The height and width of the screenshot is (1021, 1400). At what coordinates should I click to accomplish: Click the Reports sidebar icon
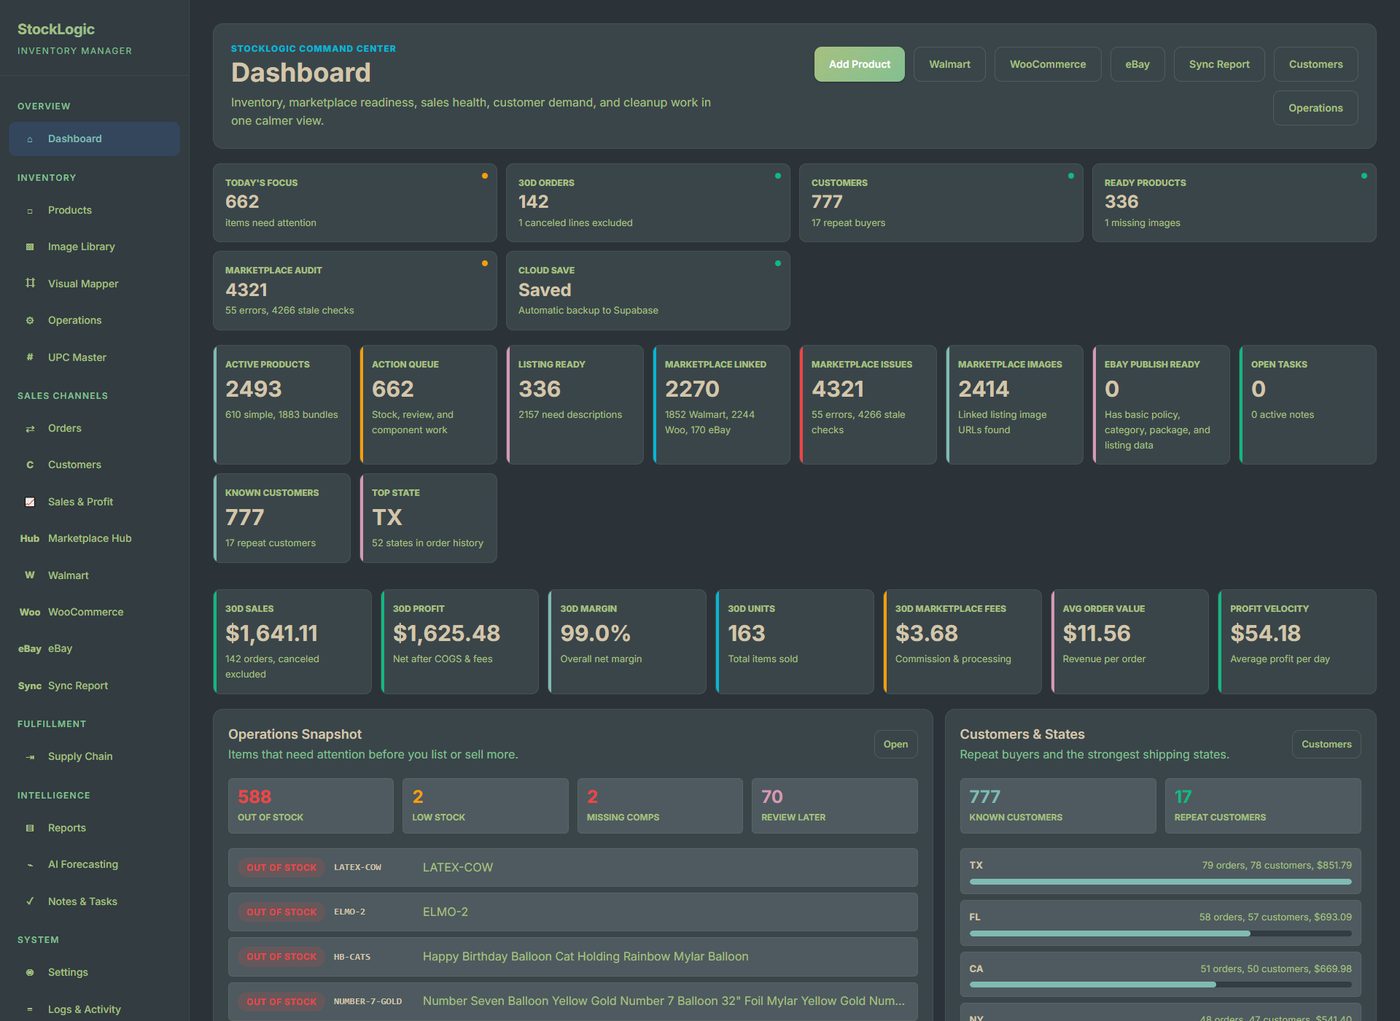(x=30, y=828)
